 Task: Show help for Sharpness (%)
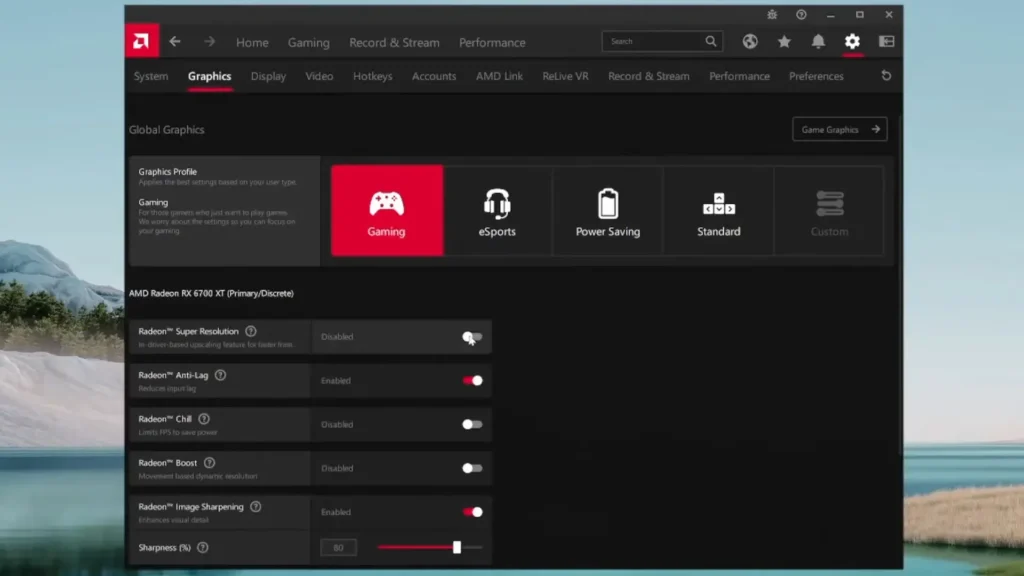pyautogui.click(x=202, y=547)
